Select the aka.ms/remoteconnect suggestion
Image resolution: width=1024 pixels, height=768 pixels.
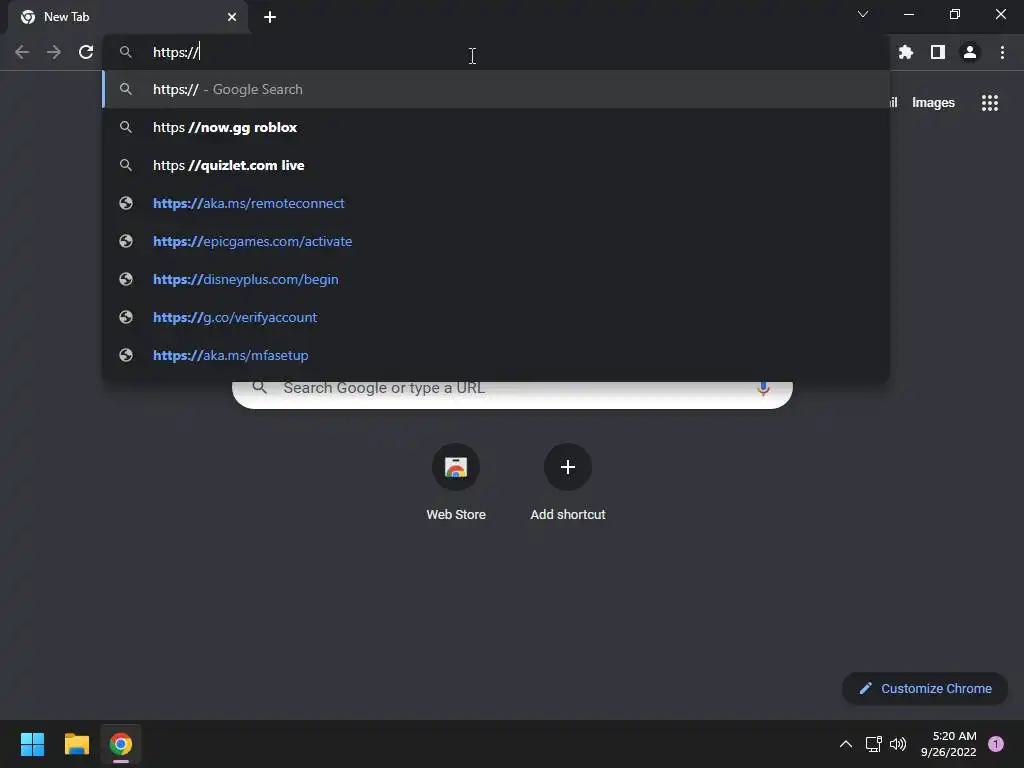click(496, 203)
